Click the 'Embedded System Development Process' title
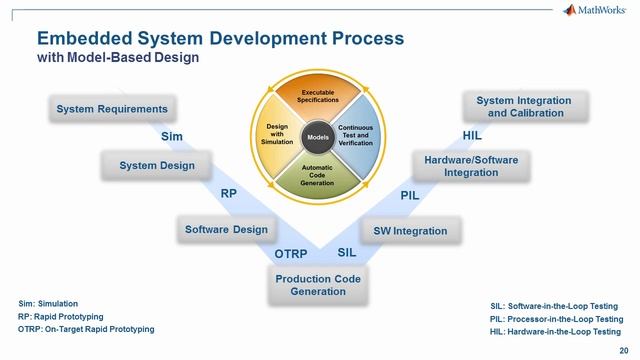 coord(220,38)
